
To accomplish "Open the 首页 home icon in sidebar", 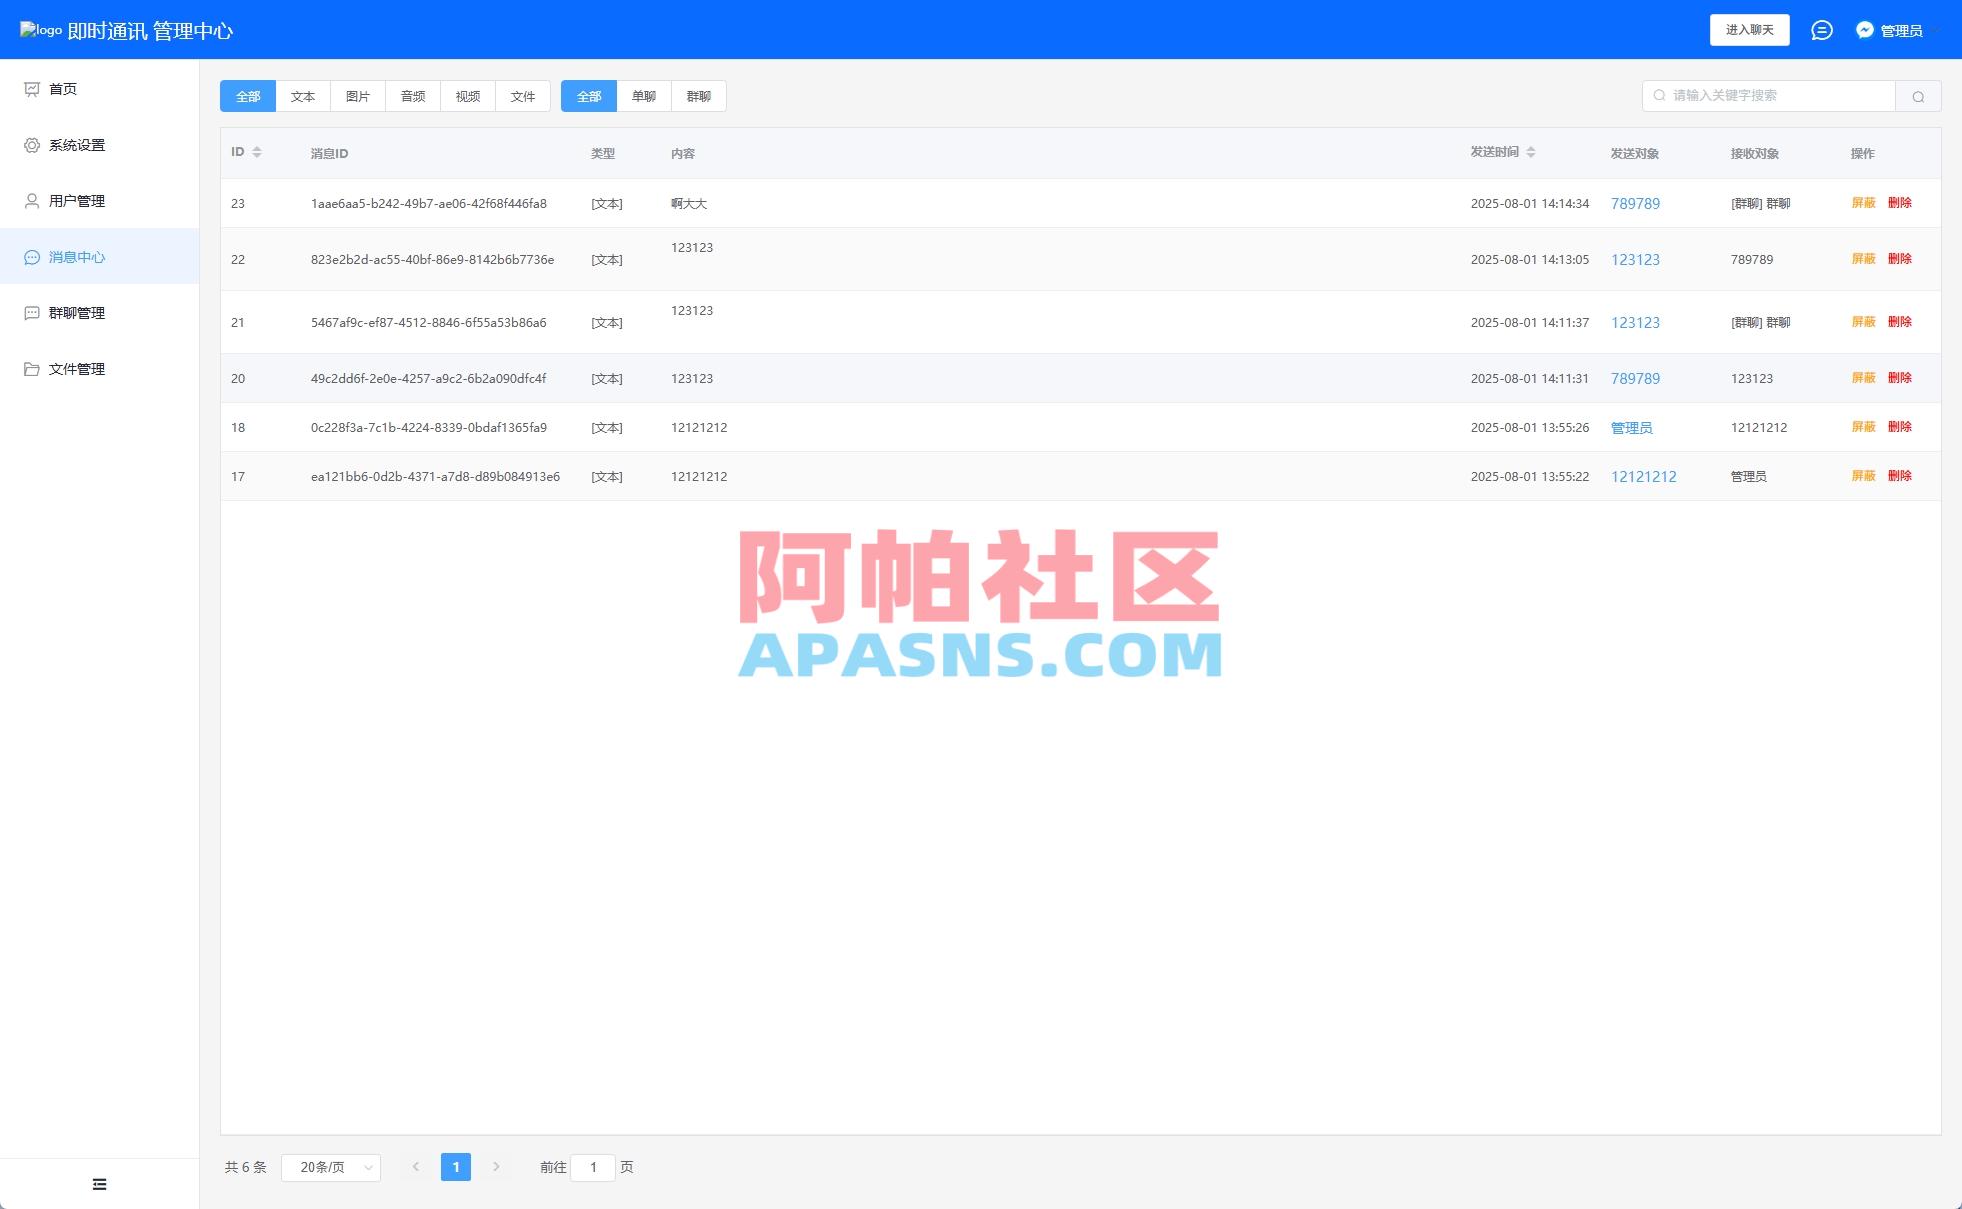I will 32,88.
